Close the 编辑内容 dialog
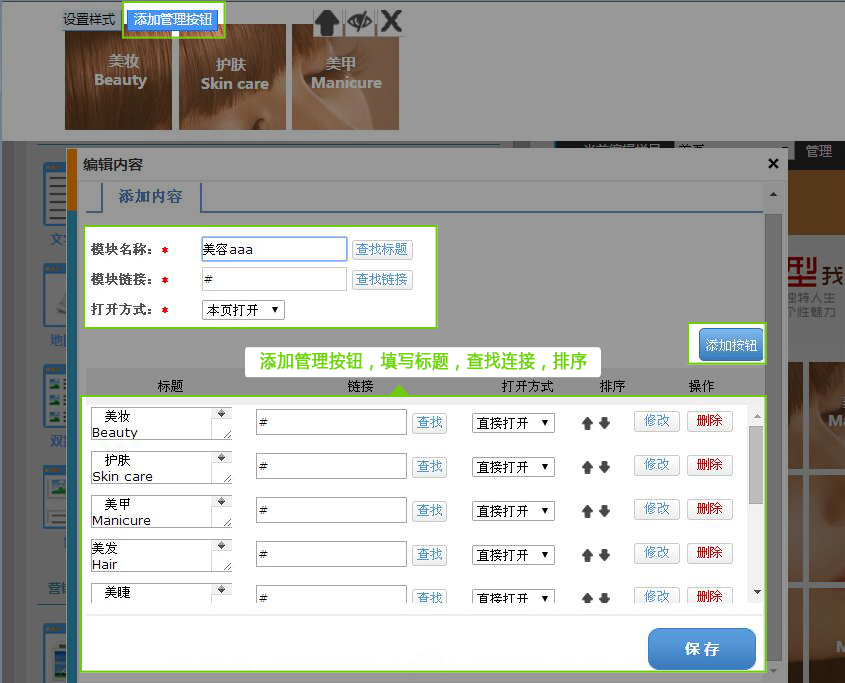This screenshot has width=845, height=683. tap(773, 164)
